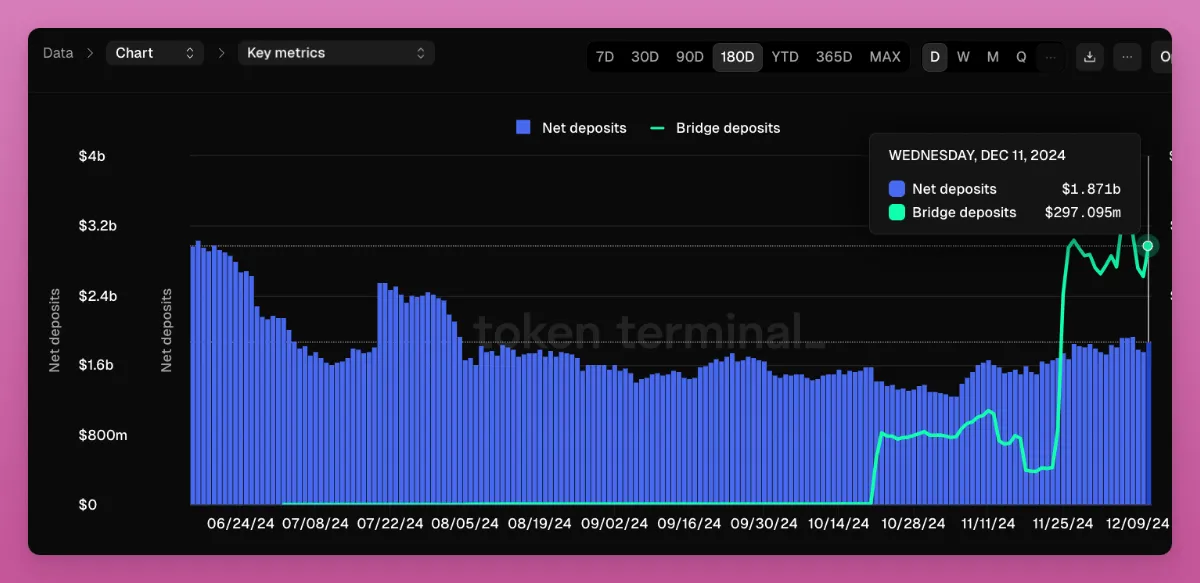
Task: Click the blue Net deposits legend square
Action: [x=523, y=128]
